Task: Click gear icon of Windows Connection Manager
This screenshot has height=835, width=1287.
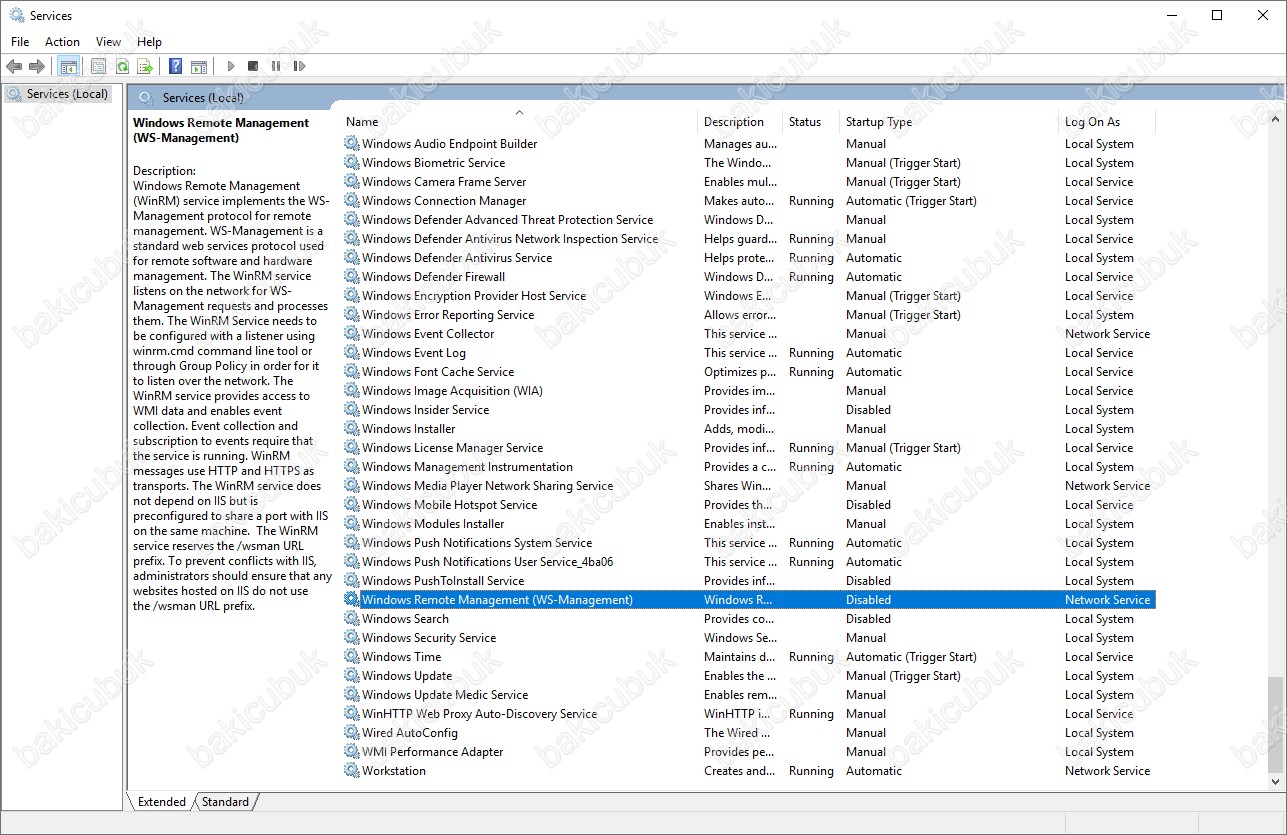Action: point(351,201)
